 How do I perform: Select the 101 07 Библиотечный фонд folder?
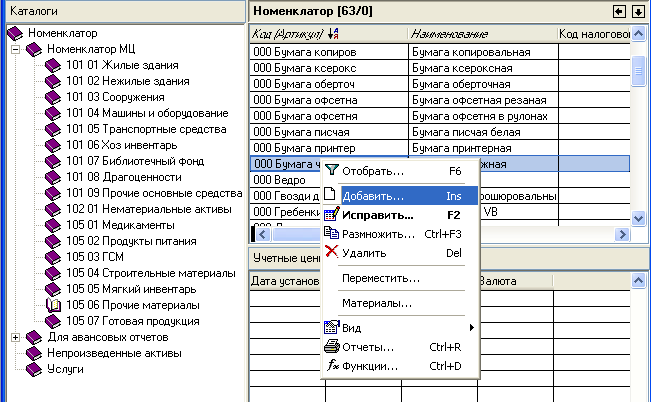tap(135, 161)
